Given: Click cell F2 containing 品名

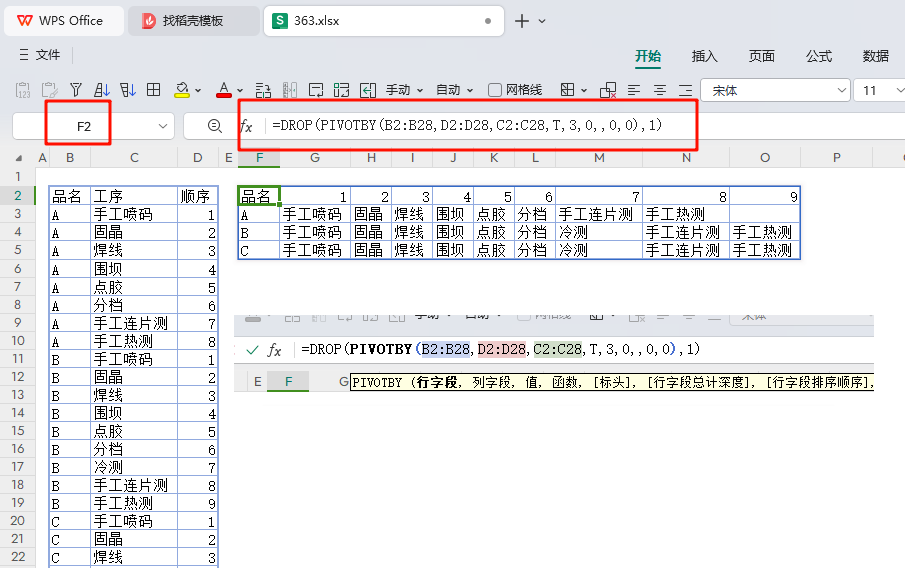Looking at the screenshot, I should pyautogui.click(x=259, y=196).
